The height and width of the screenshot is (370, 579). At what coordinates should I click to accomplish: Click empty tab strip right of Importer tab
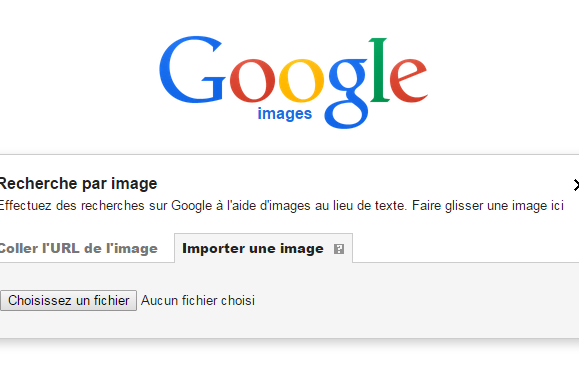coord(465,248)
